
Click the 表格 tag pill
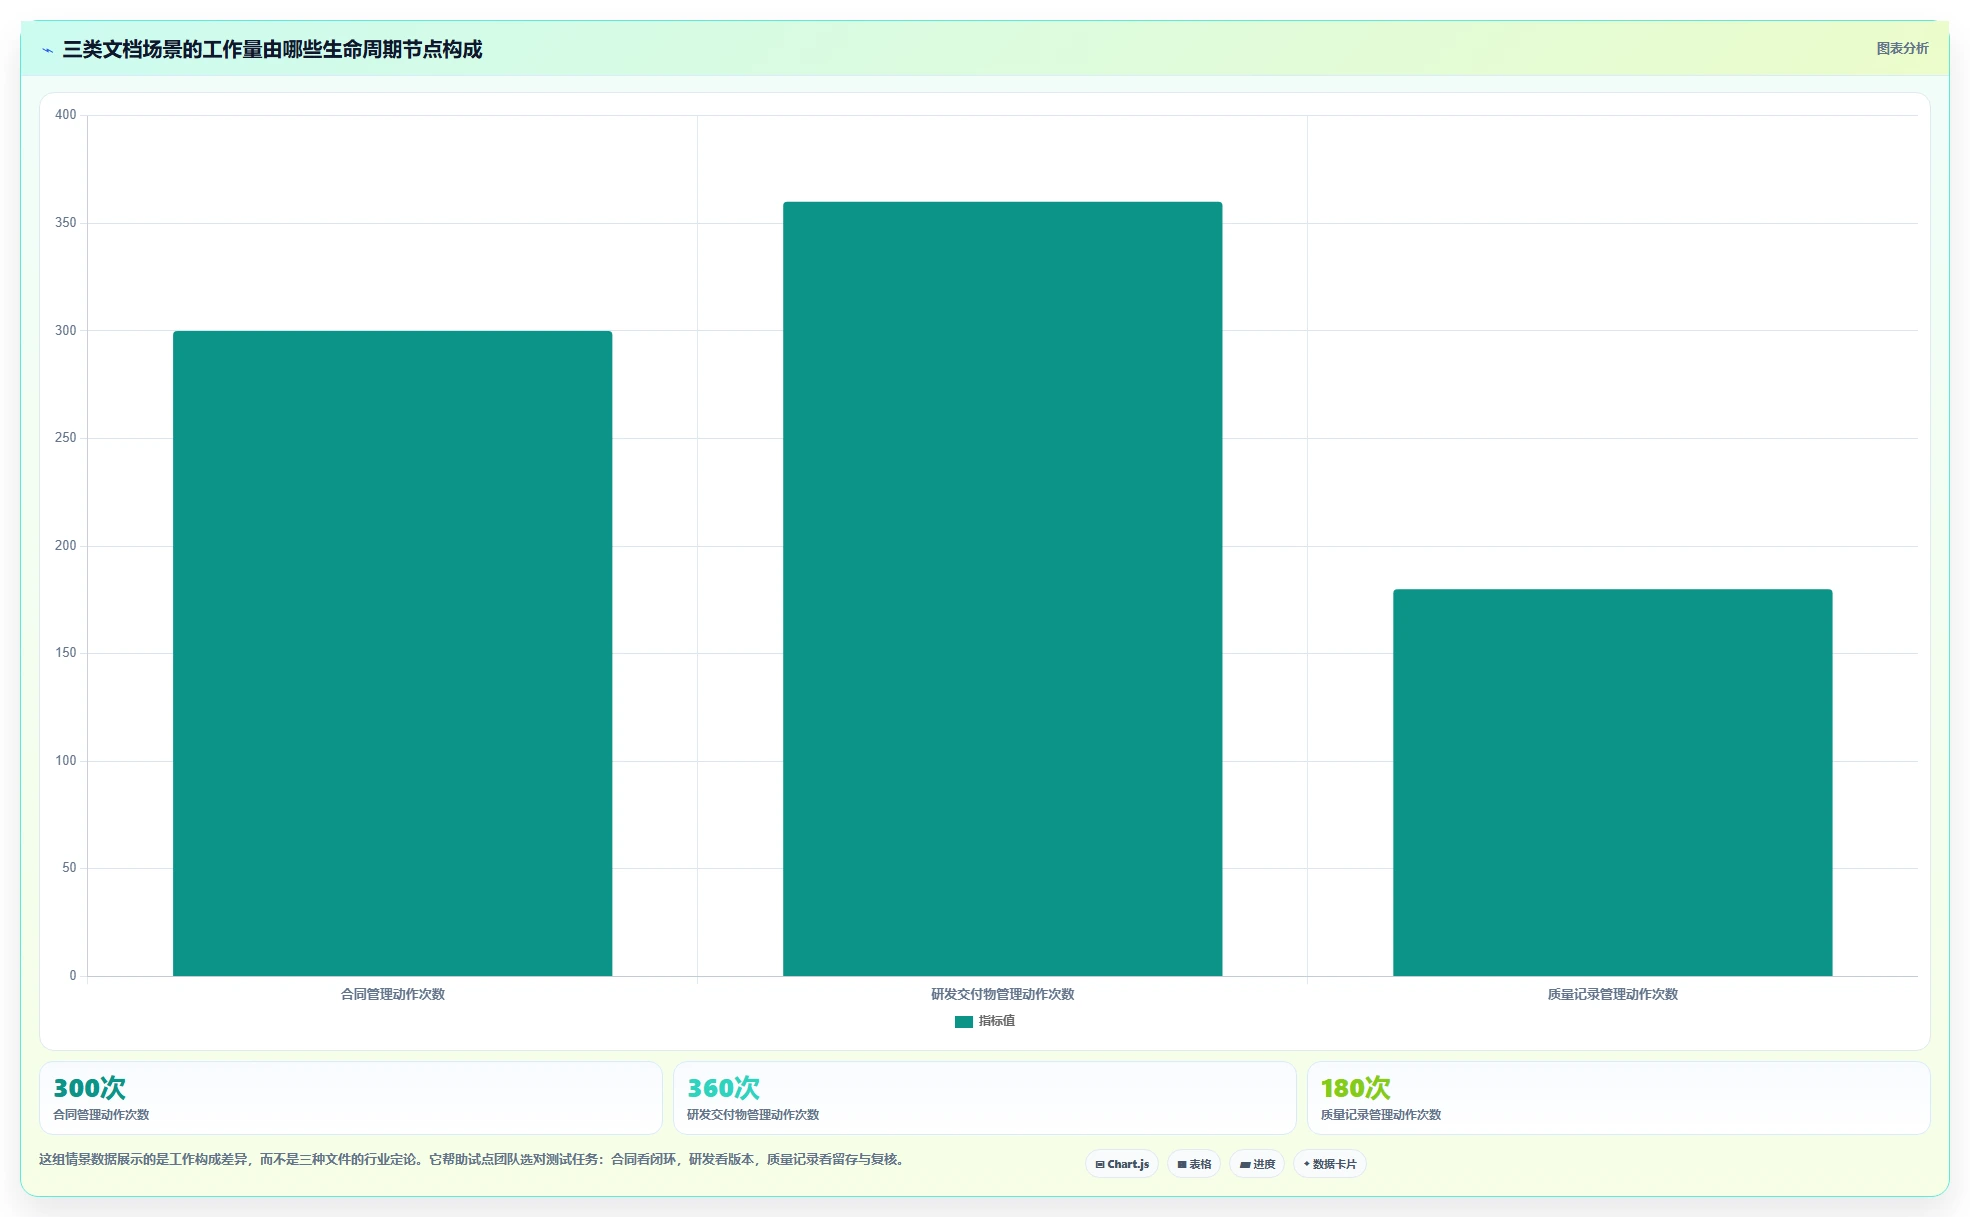[1194, 1164]
